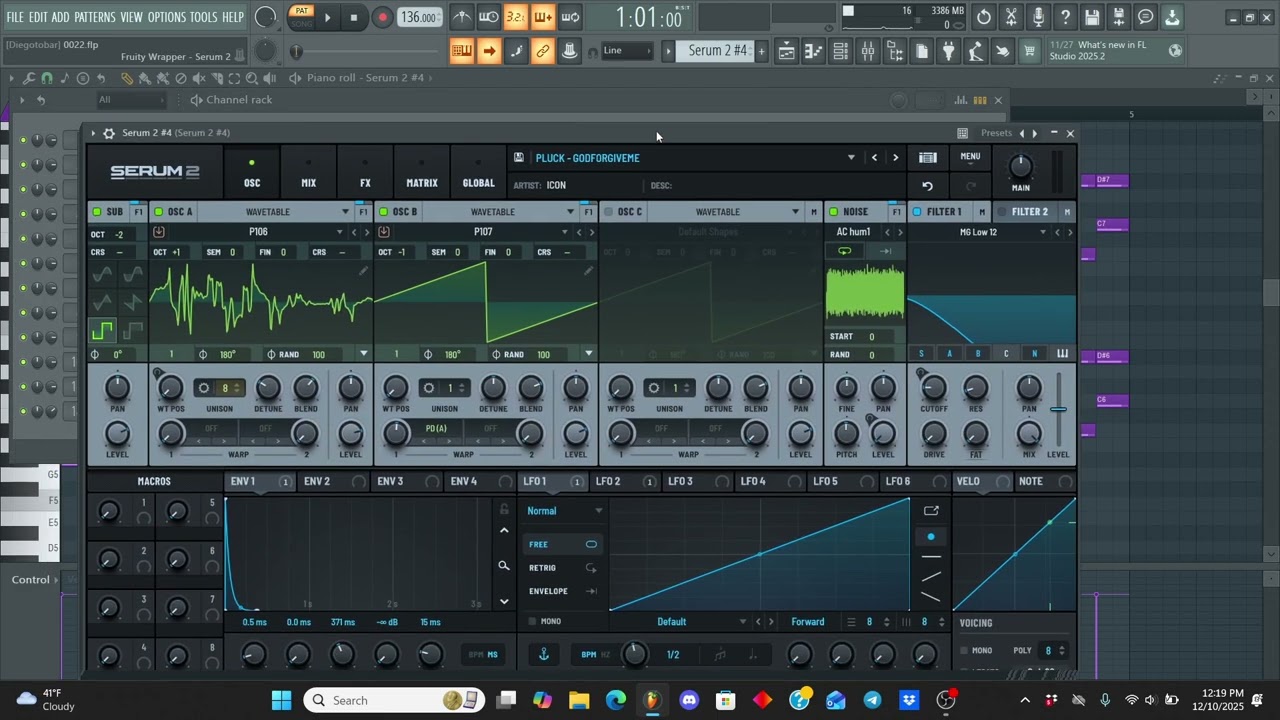Click the envelope lock icon
This screenshot has width=1280, height=720.
coord(504,510)
